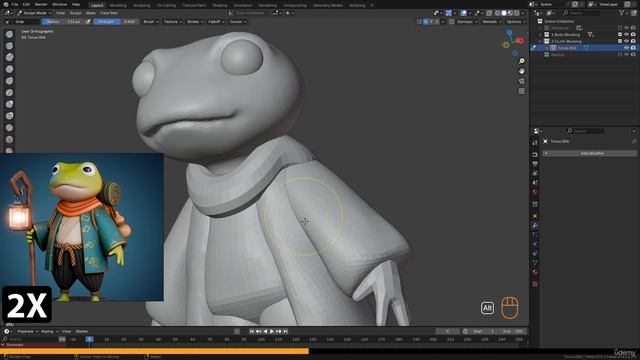Expand the 1.Body Blocking collection
The width and height of the screenshot is (640, 360).
pyautogui.click(x=540, y=35)
